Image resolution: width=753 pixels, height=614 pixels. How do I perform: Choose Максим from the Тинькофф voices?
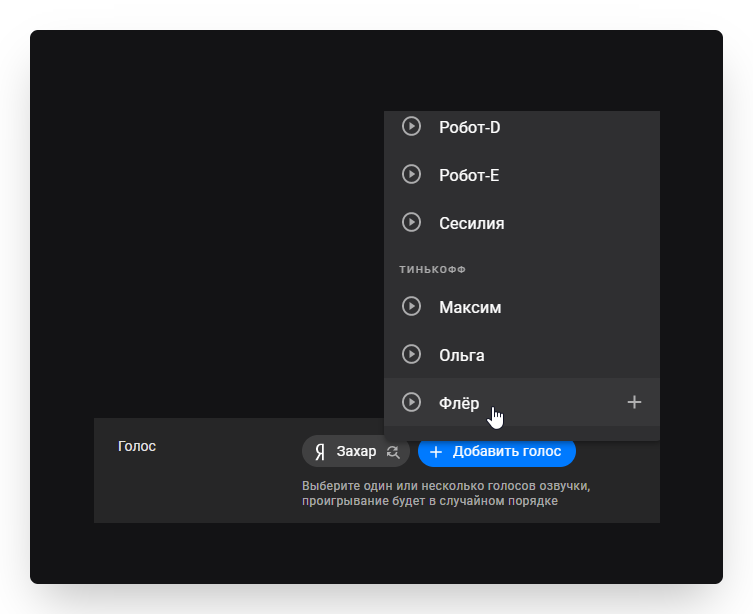click(522, 306)
